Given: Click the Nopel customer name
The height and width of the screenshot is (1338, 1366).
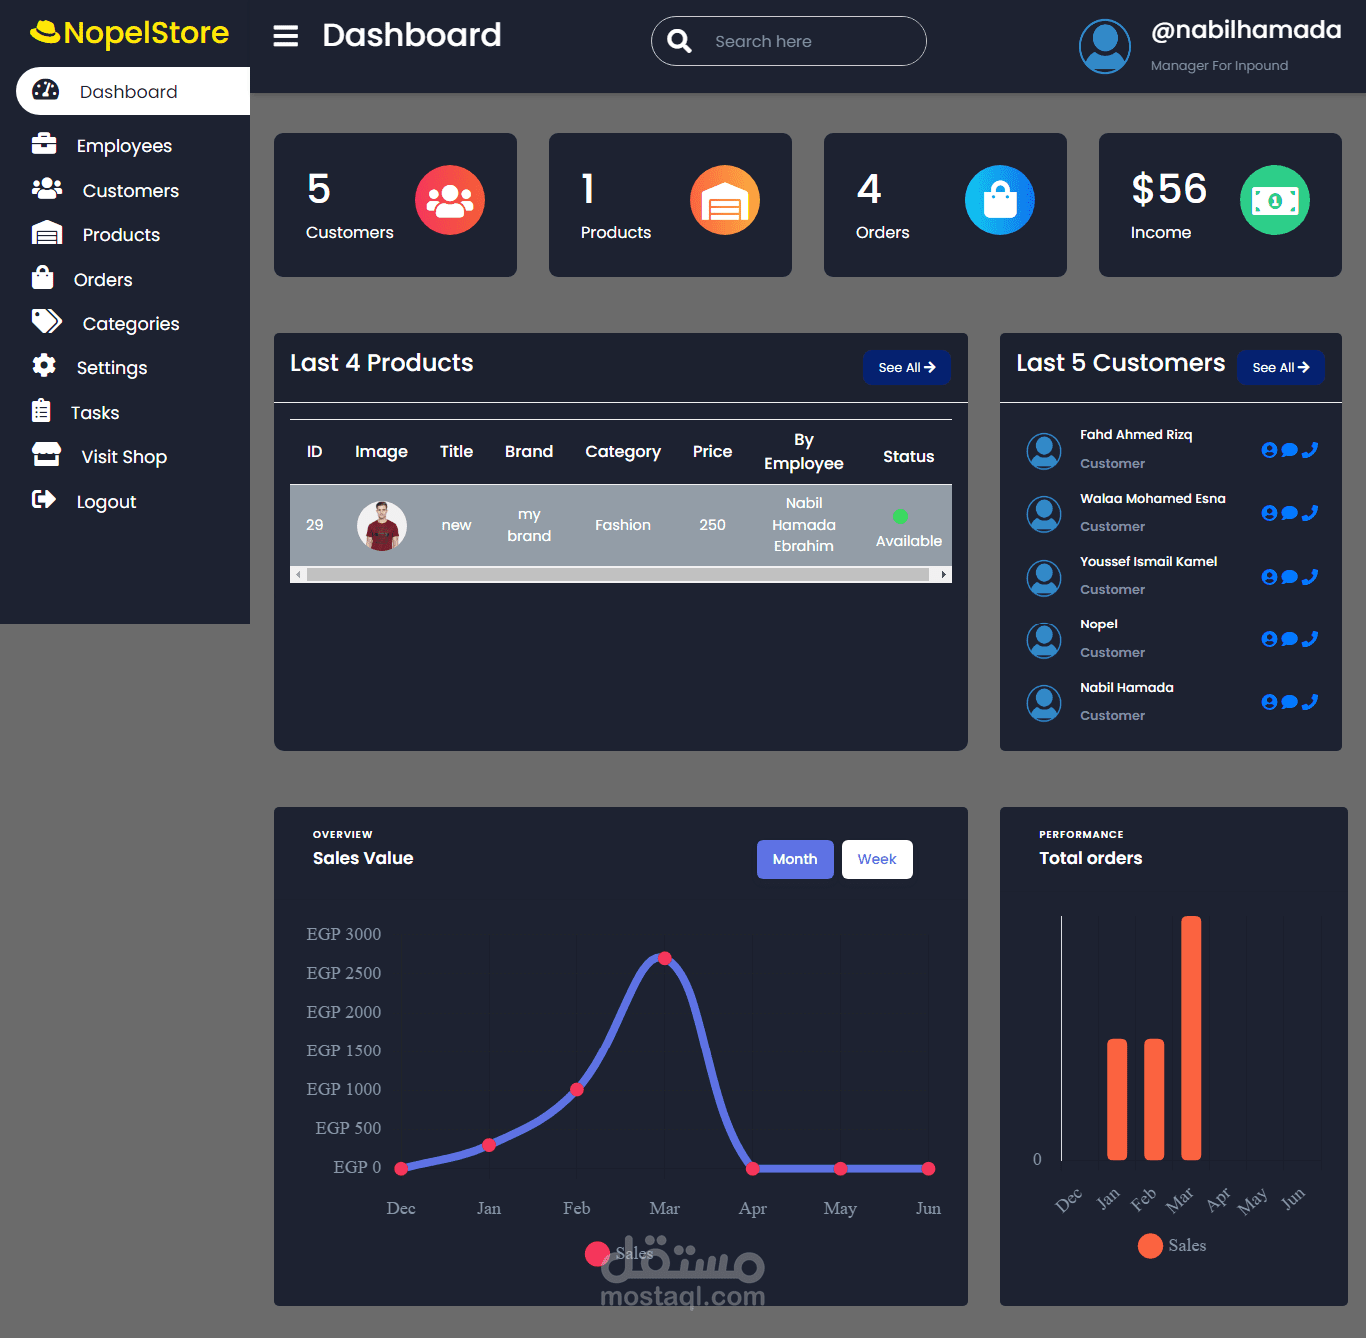Looking at the screenshot, I should pos(1099,624).
